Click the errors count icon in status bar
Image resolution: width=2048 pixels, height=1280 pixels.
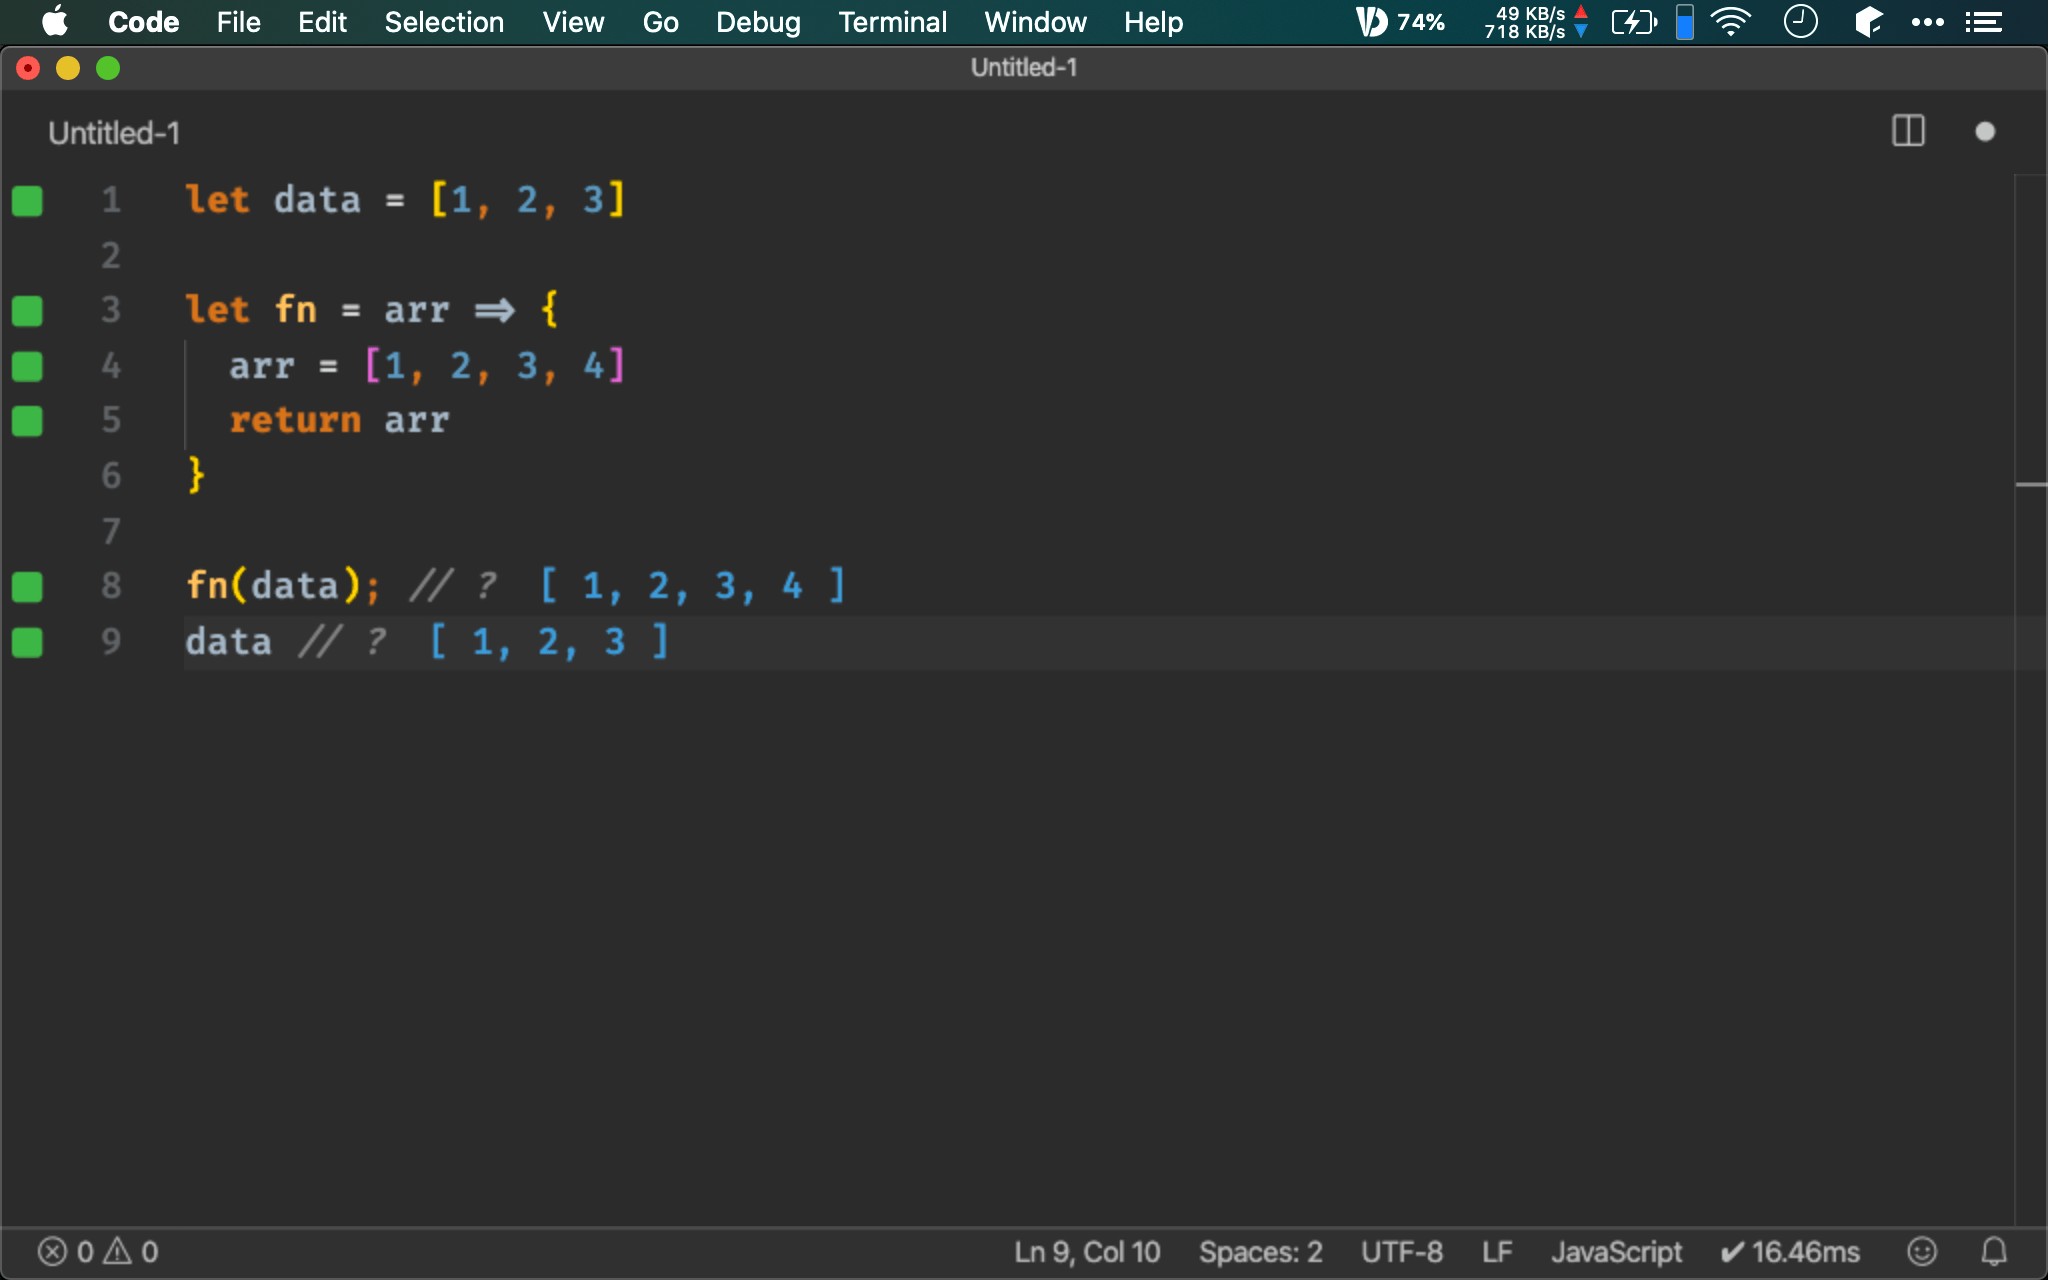tap(52, 1251)
